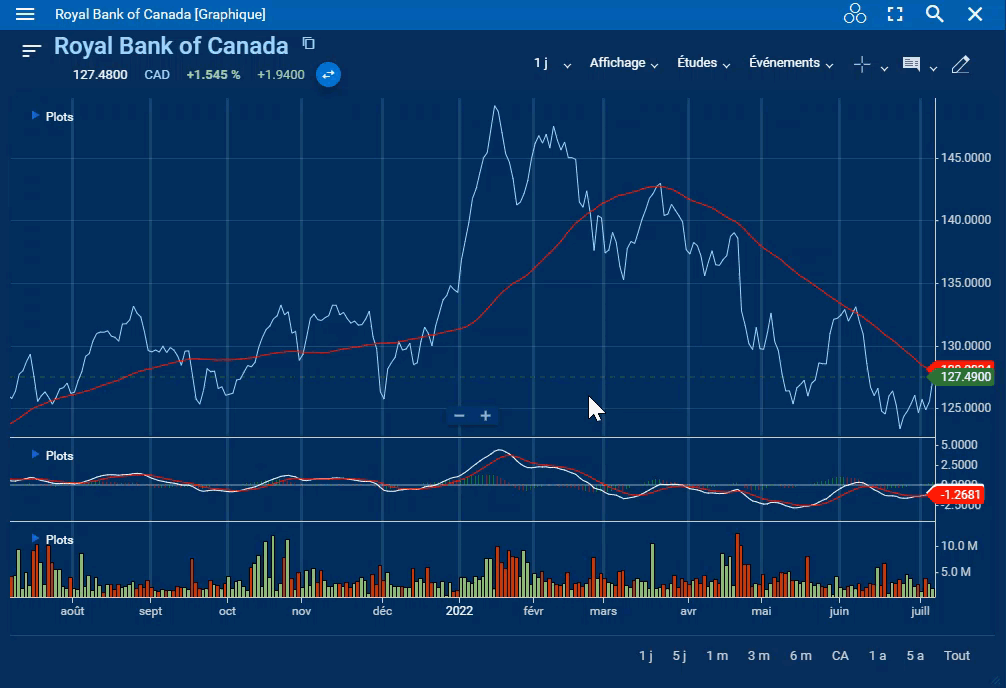Select the 6 m time range
Screen dimensions: 1006x688
pyautogui.click(x=800, y=655)
